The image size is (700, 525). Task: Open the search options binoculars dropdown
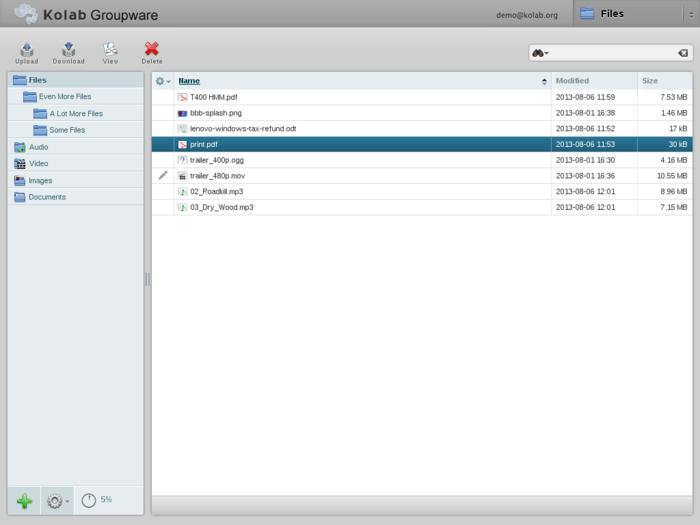point(540,52)
